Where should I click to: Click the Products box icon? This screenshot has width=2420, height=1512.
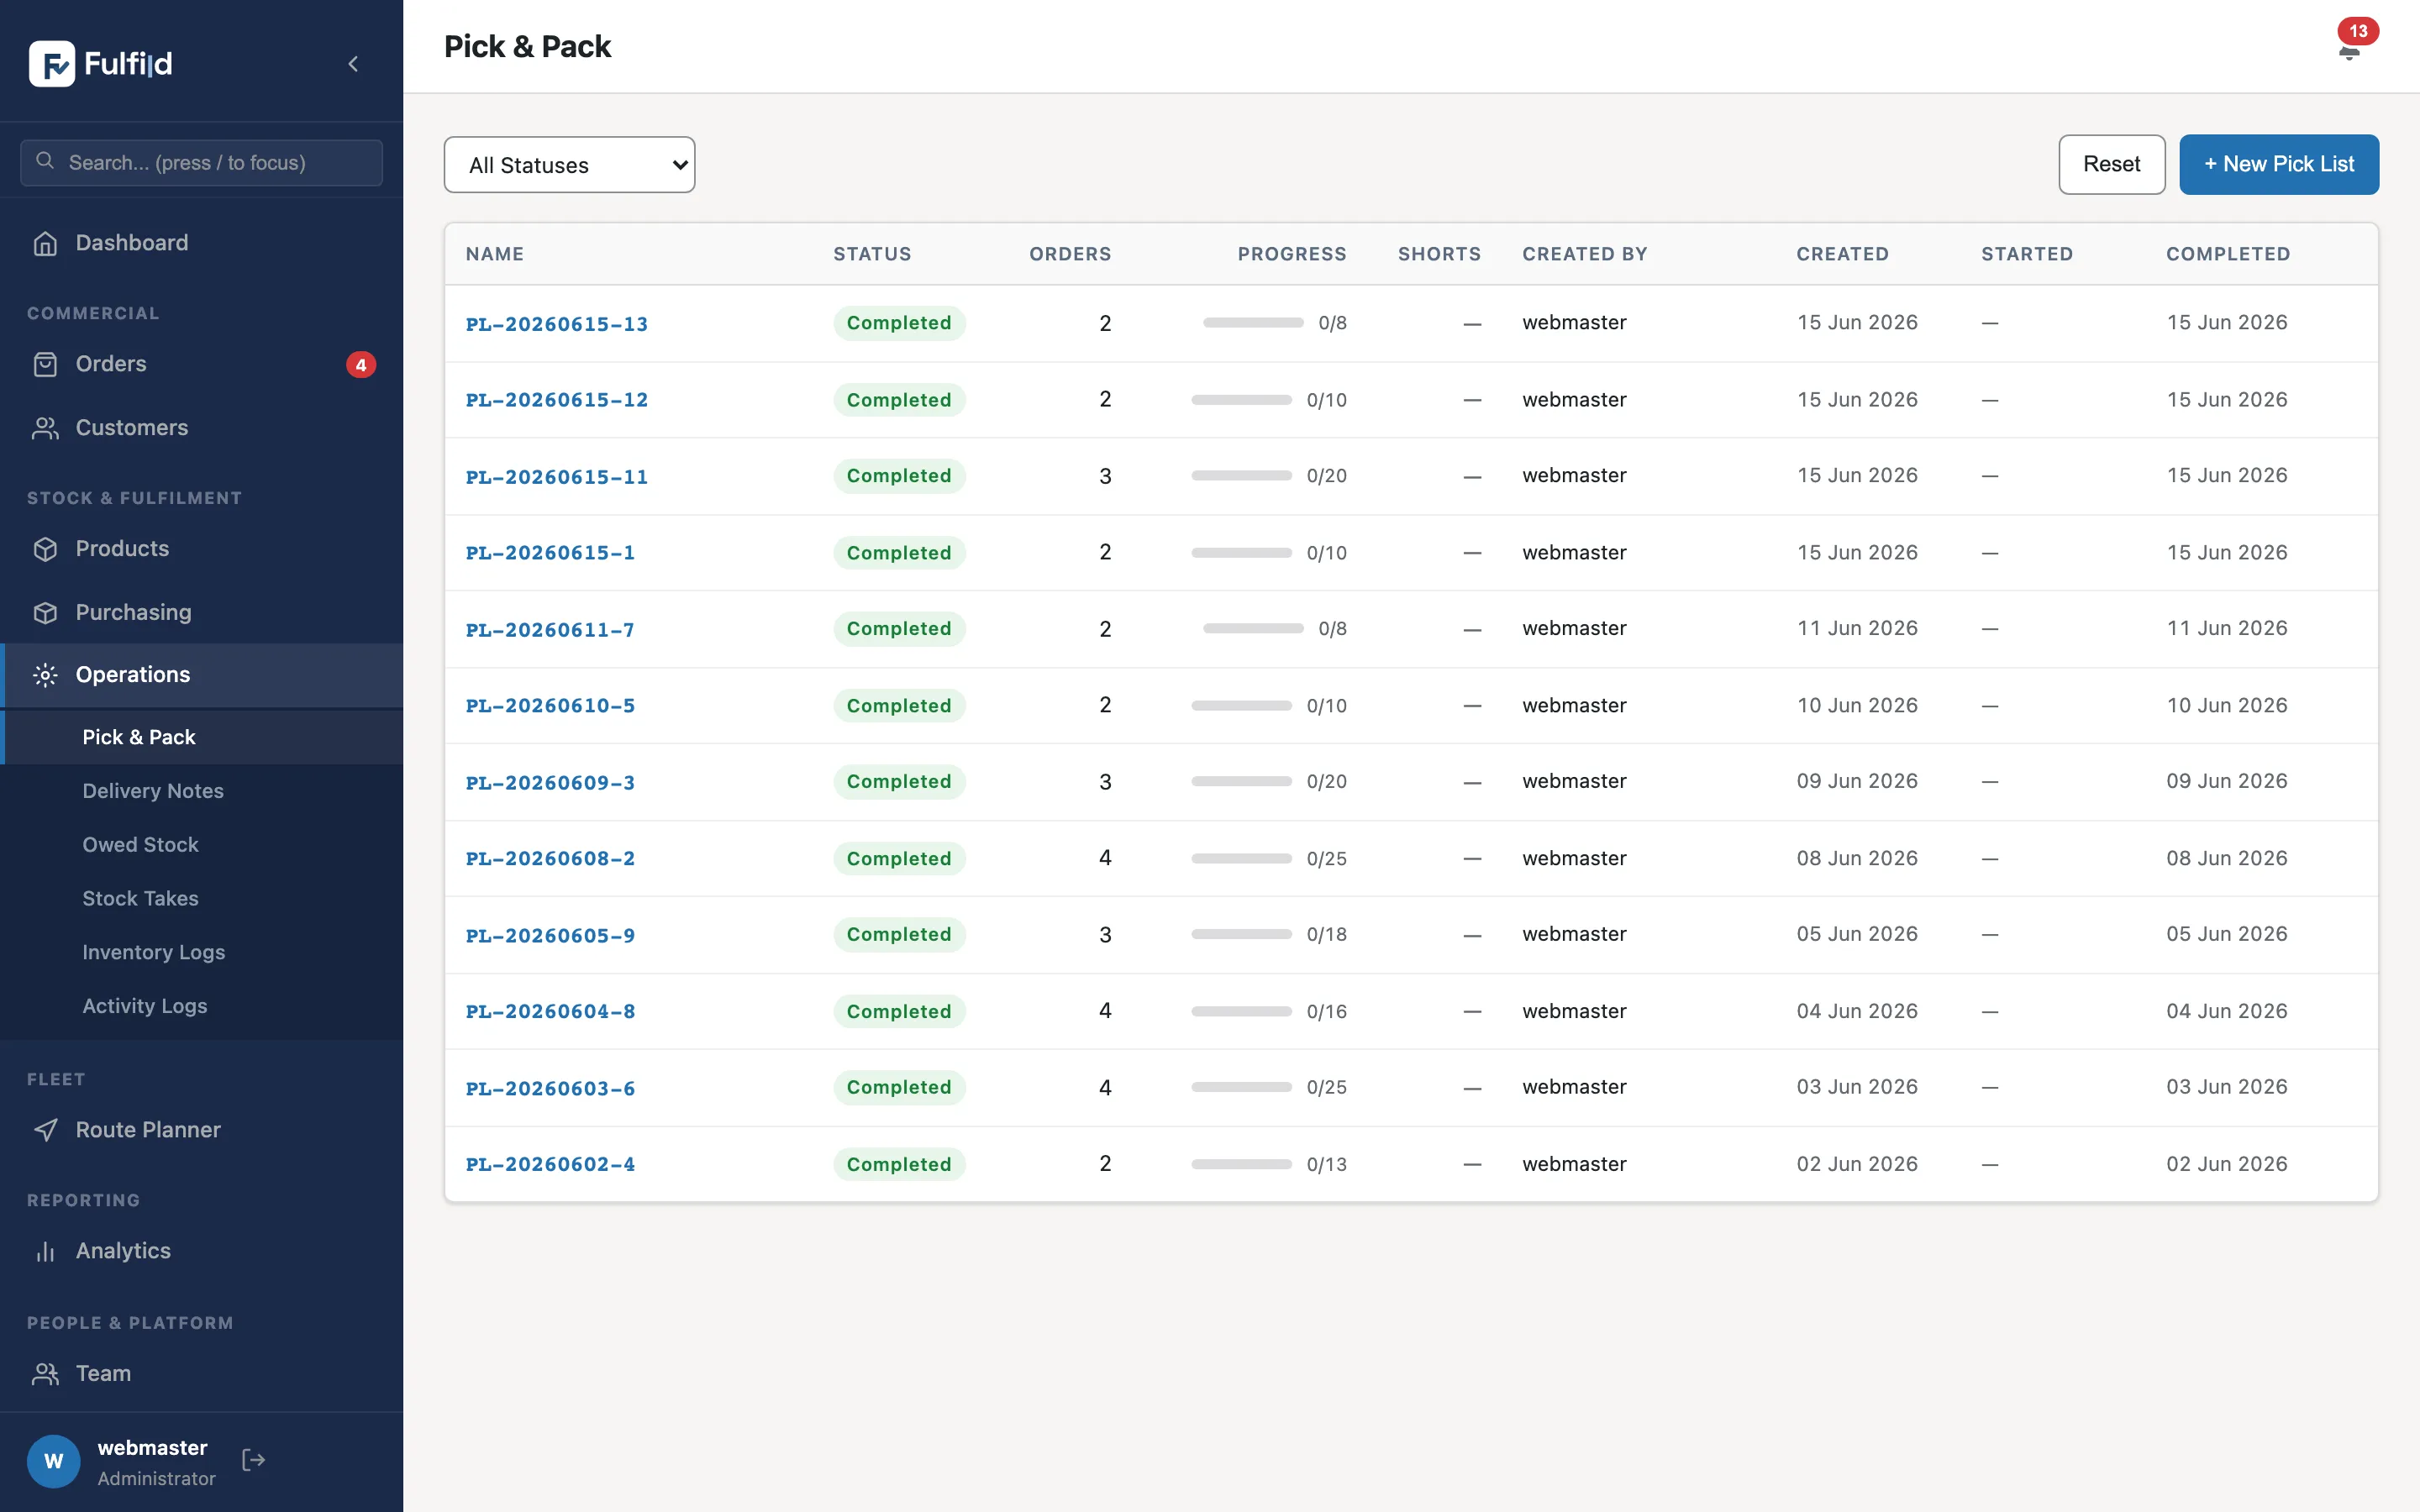click(x=45, y=549)
